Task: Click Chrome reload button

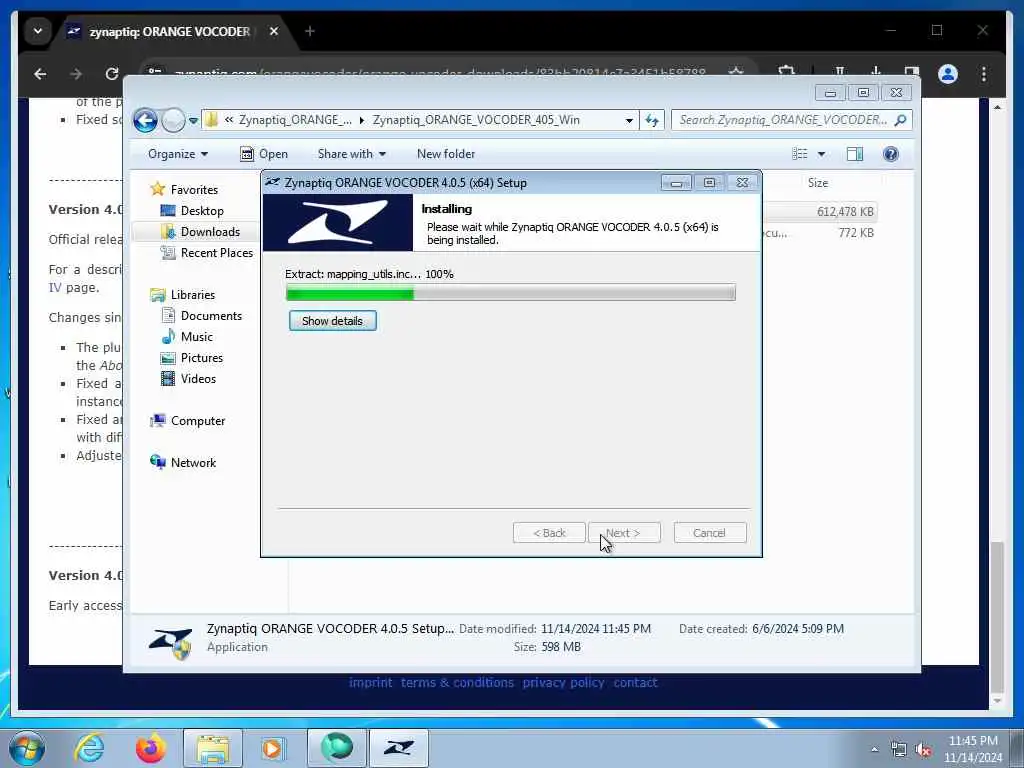Action: click(x=112, y=74)
